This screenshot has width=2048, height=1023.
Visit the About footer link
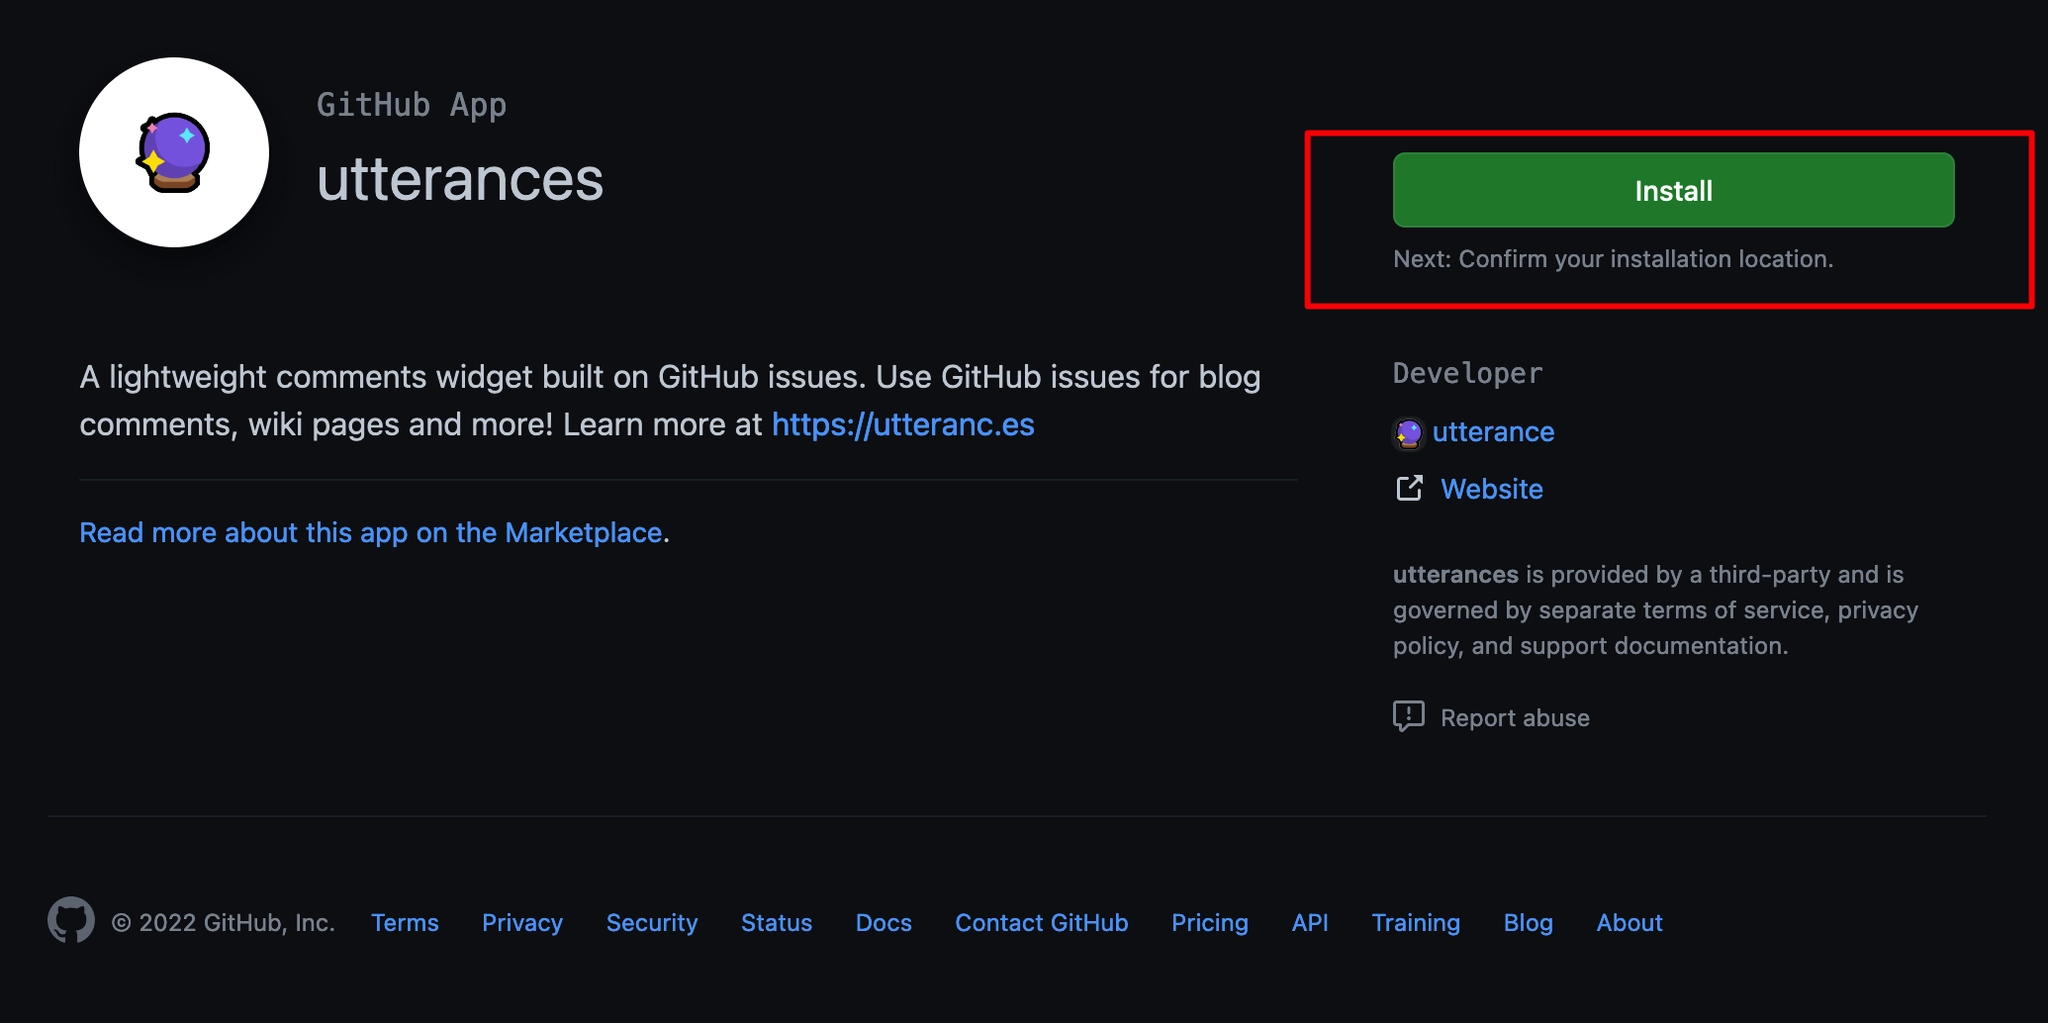[1629, 922]
